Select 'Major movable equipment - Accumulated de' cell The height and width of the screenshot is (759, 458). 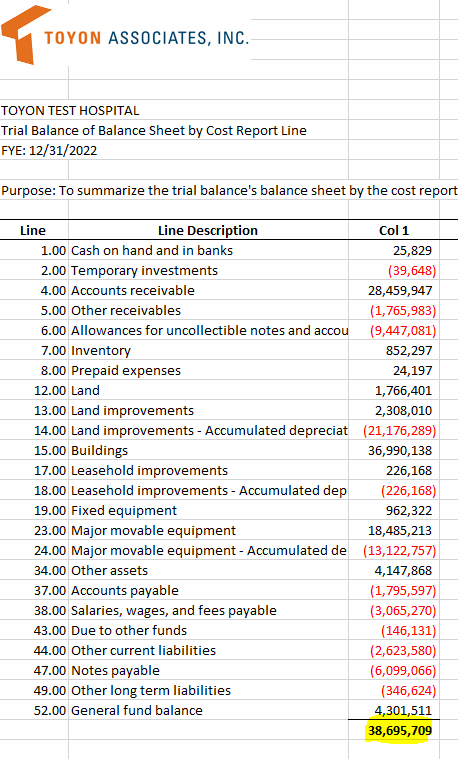(x=208, y=550)
